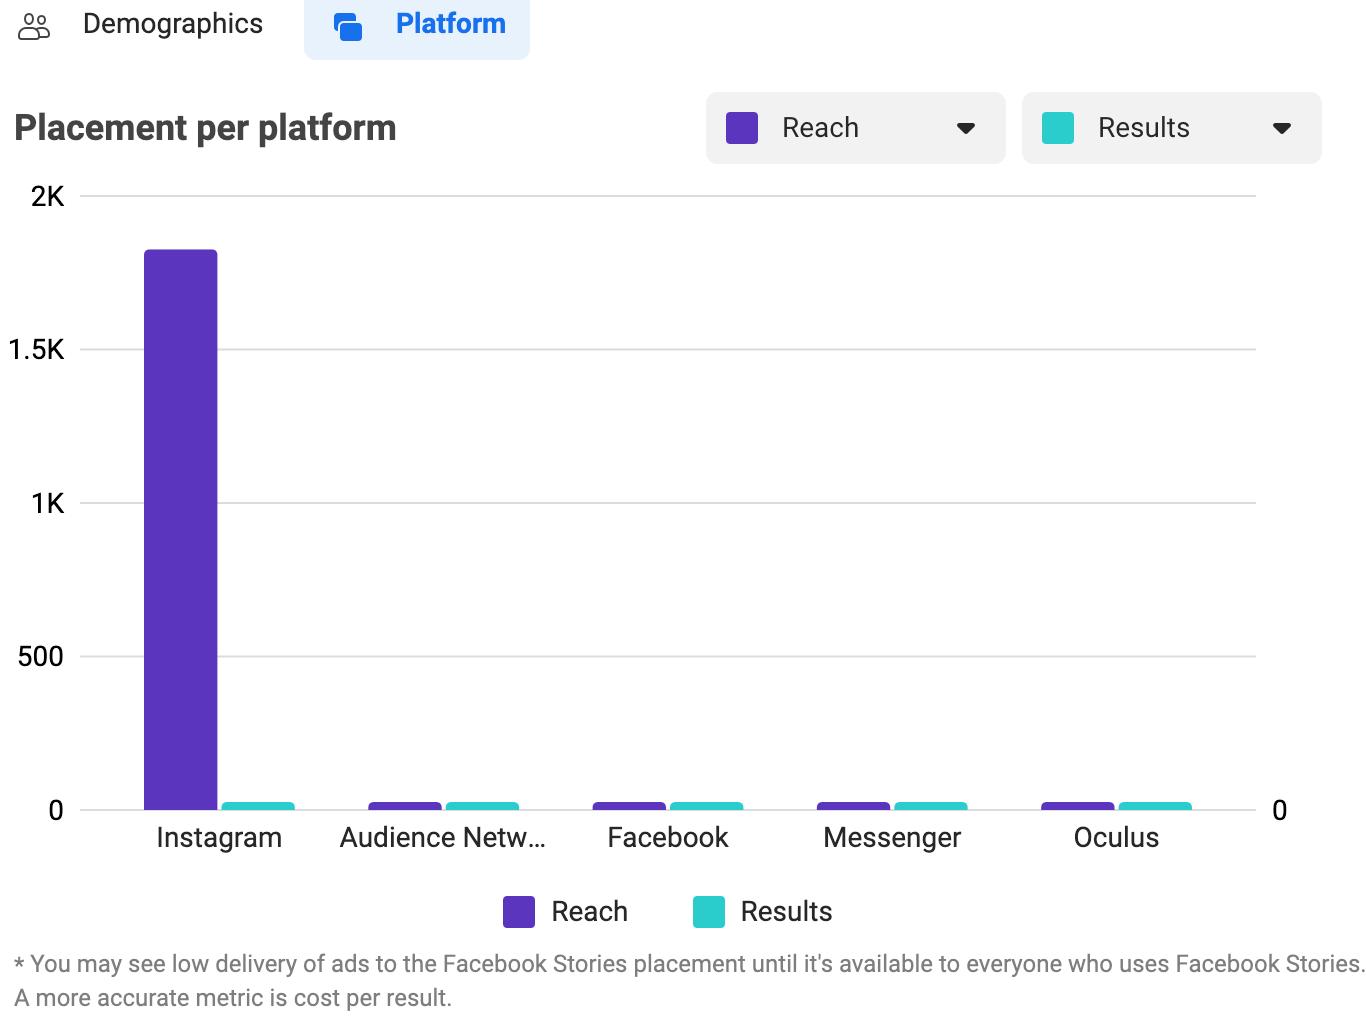
Task: Click the purple Reach legend square
Action: (519, 911)
